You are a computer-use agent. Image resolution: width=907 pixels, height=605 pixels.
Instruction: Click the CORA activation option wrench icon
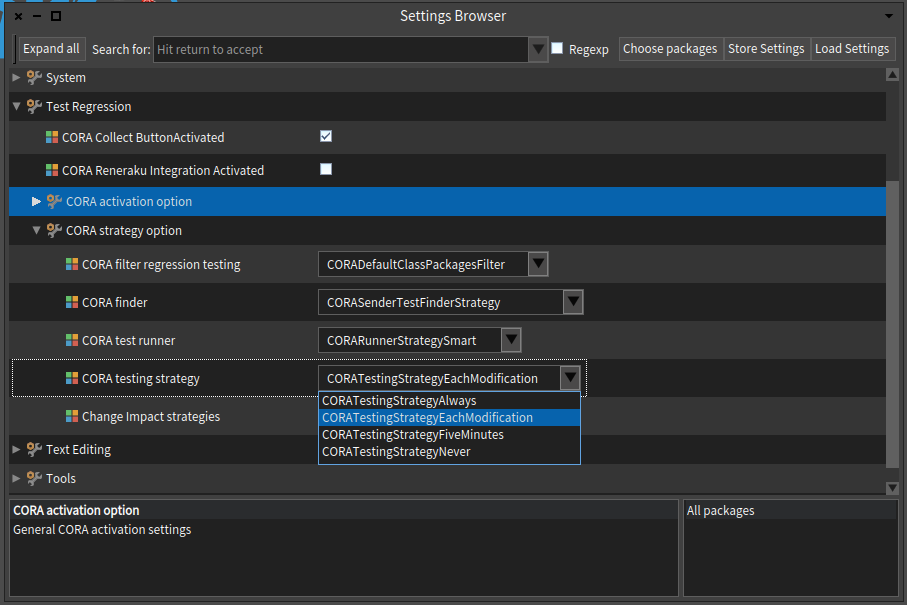54,201
